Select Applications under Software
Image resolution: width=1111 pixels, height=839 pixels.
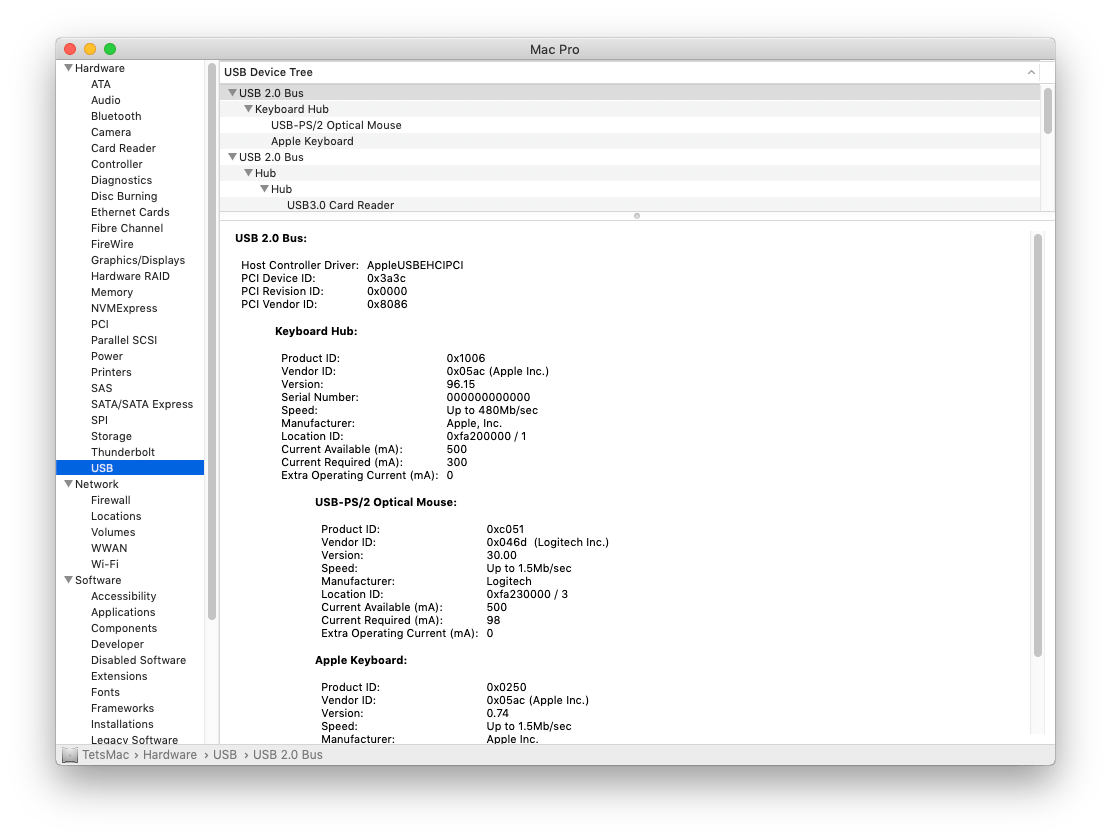124,612
